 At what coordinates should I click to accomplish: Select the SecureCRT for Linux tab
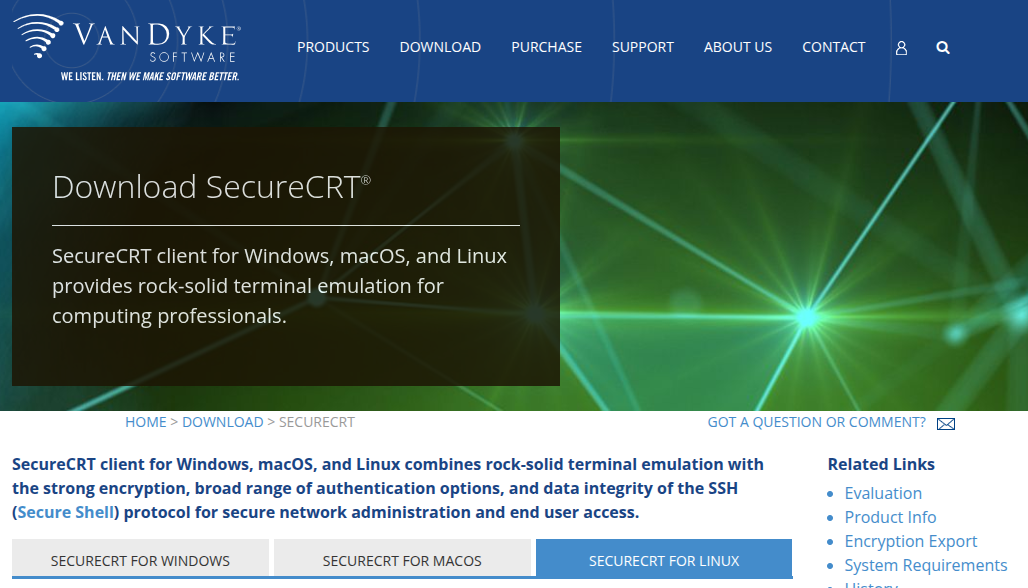(x=664, y=561)
